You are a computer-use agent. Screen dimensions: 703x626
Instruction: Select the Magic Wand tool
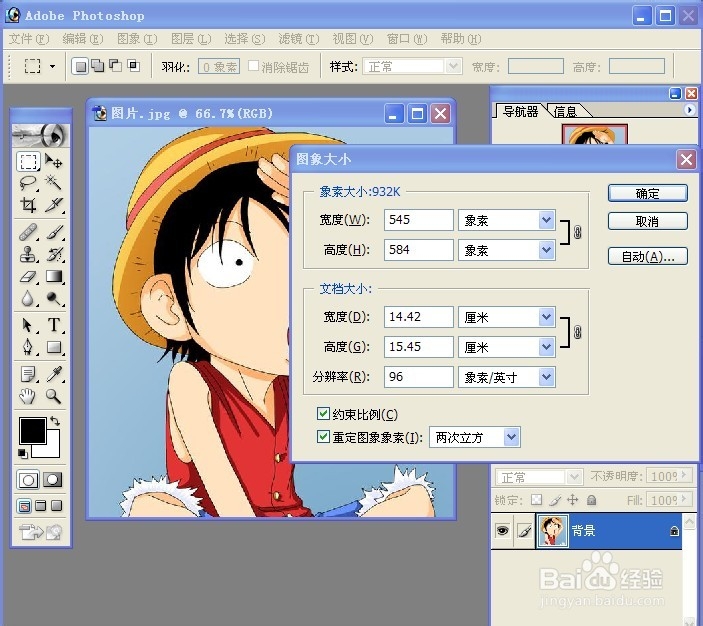pos(54,183)
